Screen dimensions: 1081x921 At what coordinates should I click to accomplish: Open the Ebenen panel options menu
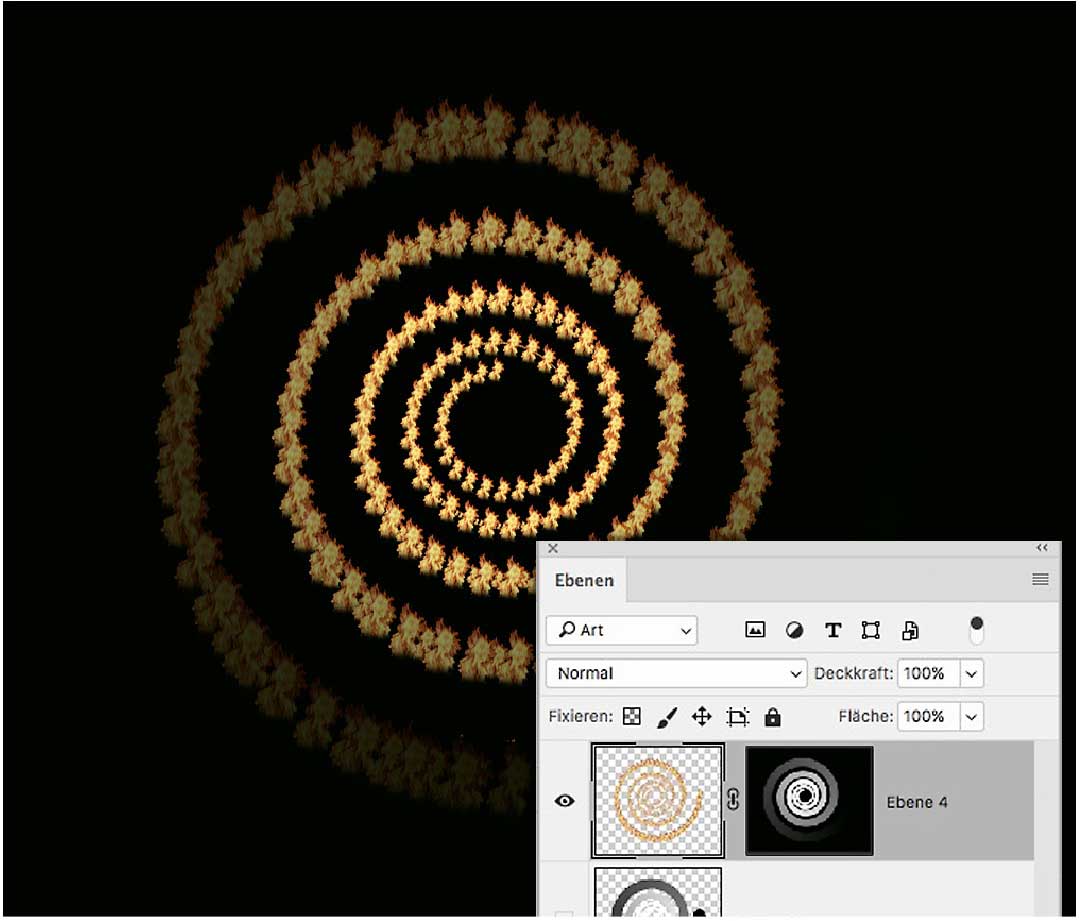click(1040, 580)
